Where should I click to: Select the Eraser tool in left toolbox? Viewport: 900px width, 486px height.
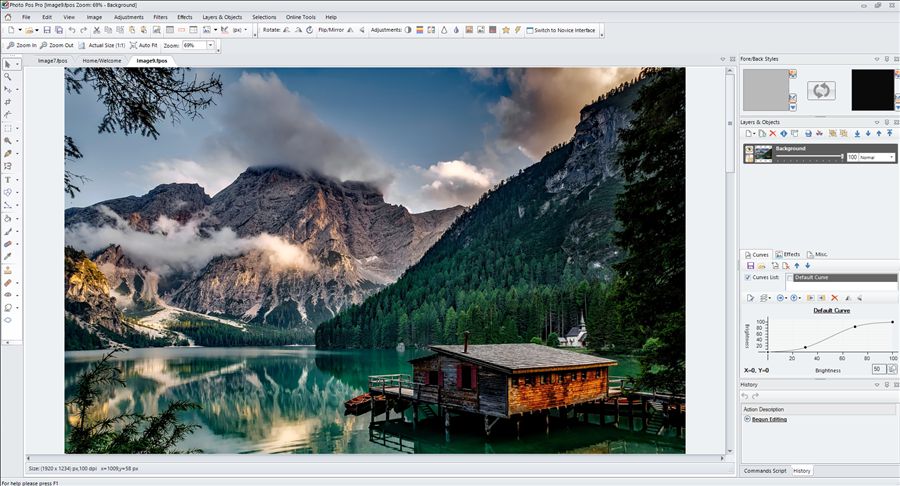point(8,244)
